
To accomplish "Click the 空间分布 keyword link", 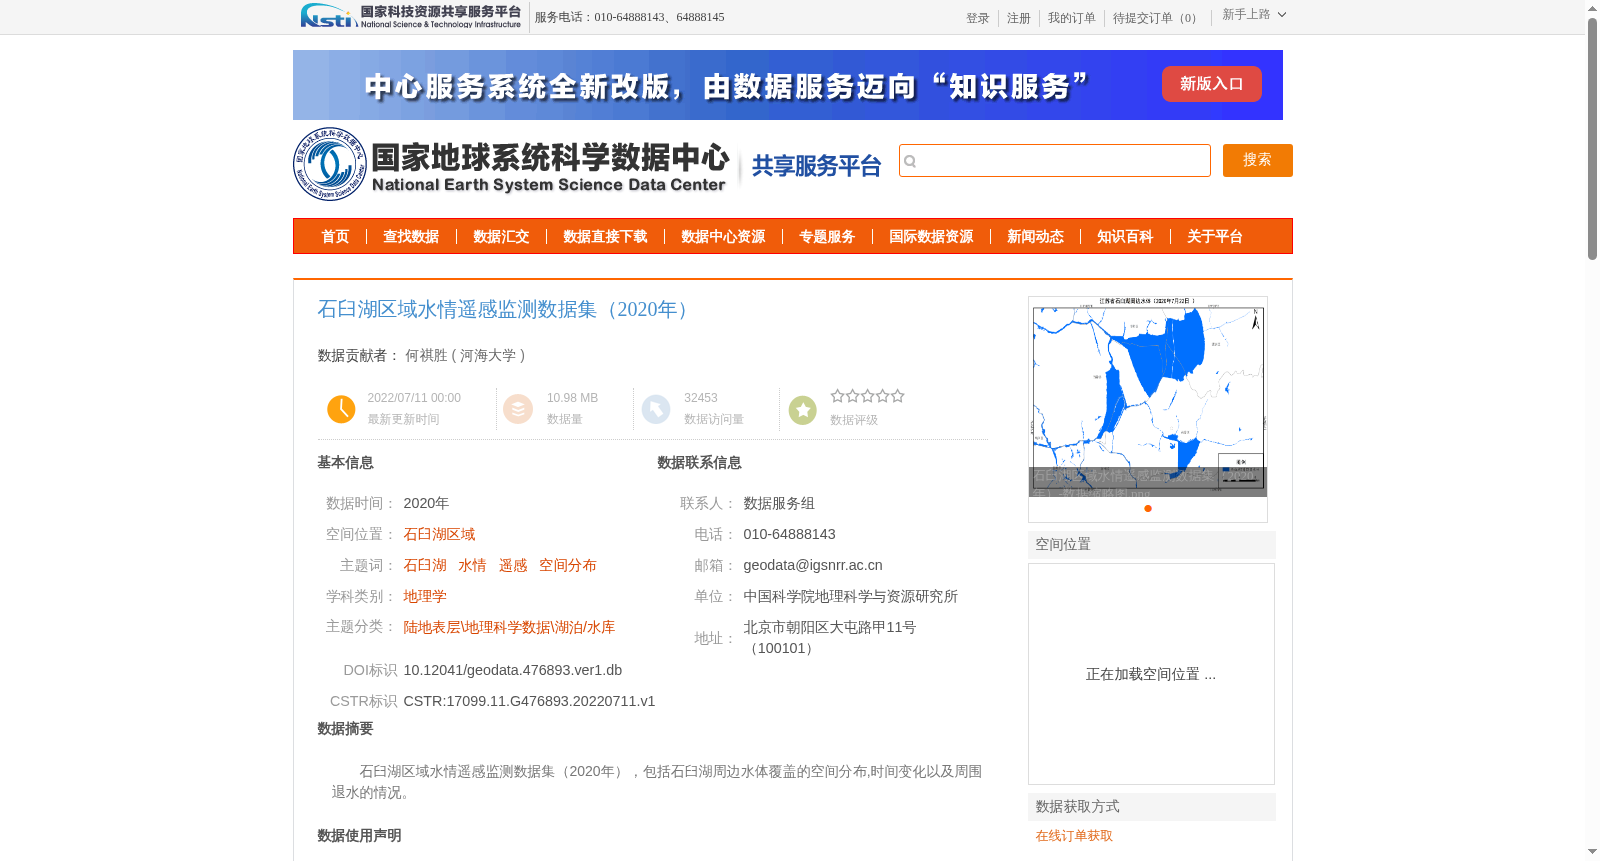I will point(567,566).
